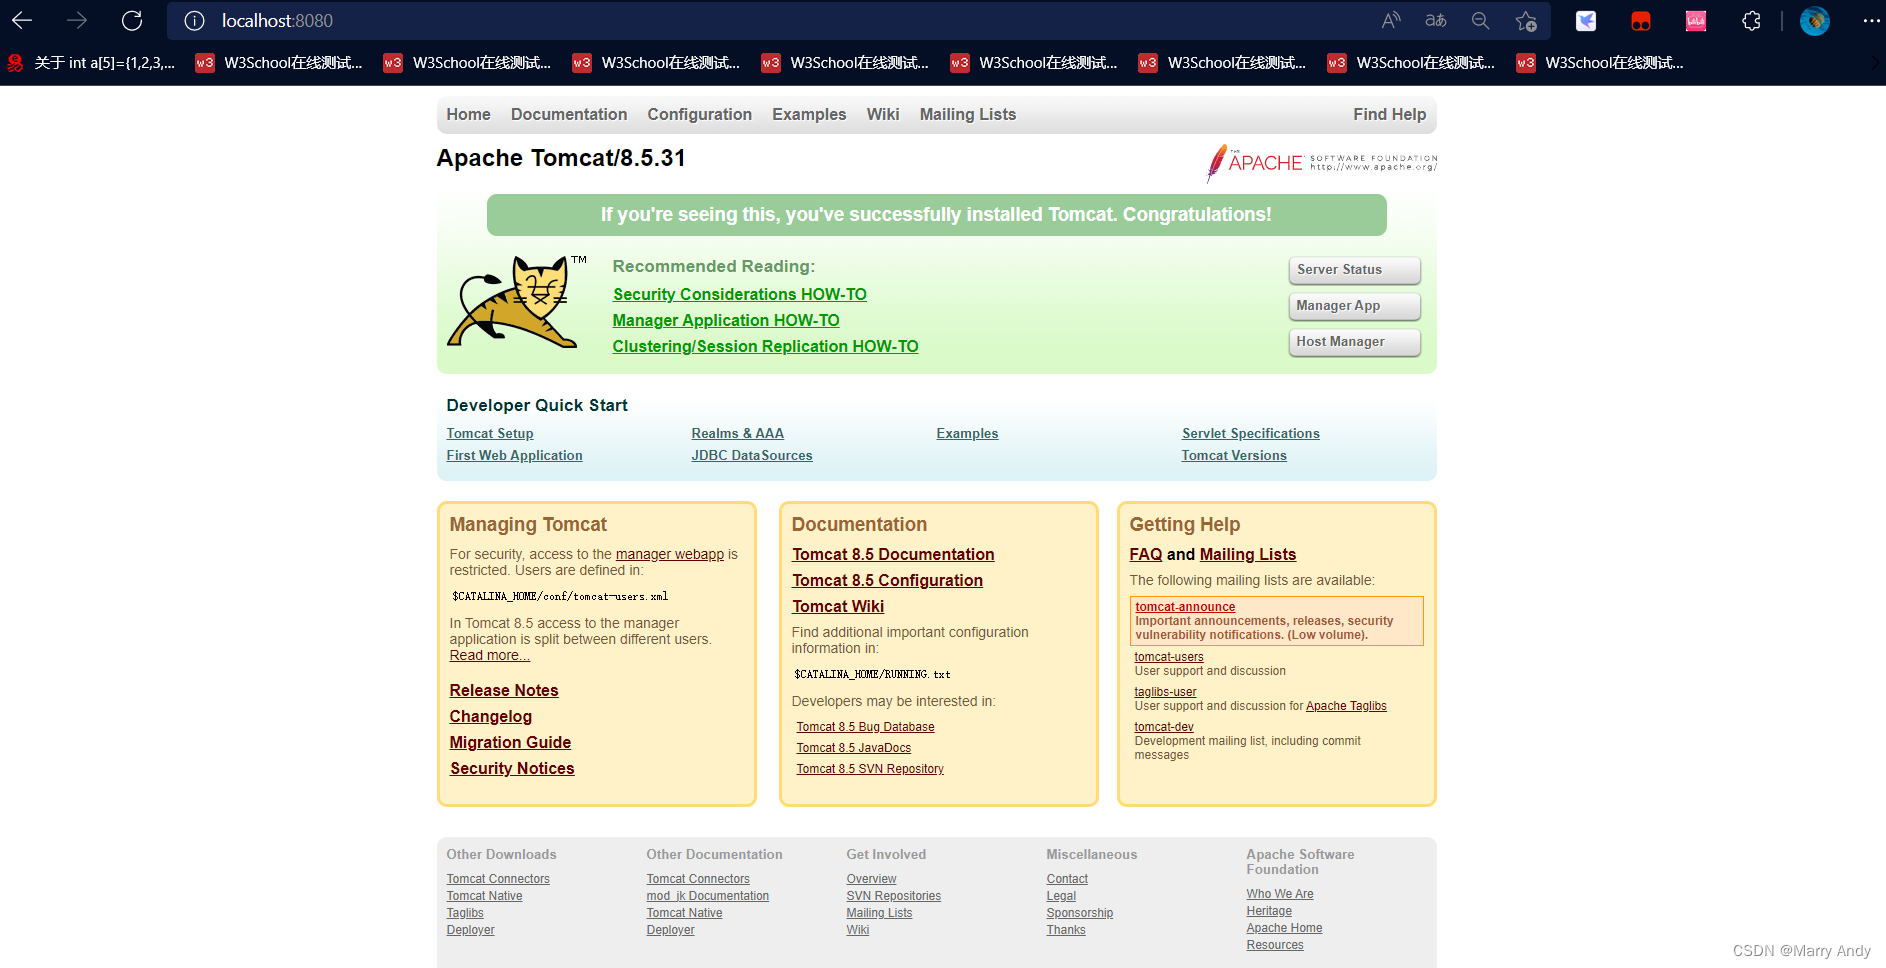
Task: Click the Server Status button
Action: [x=1355, y=270]
